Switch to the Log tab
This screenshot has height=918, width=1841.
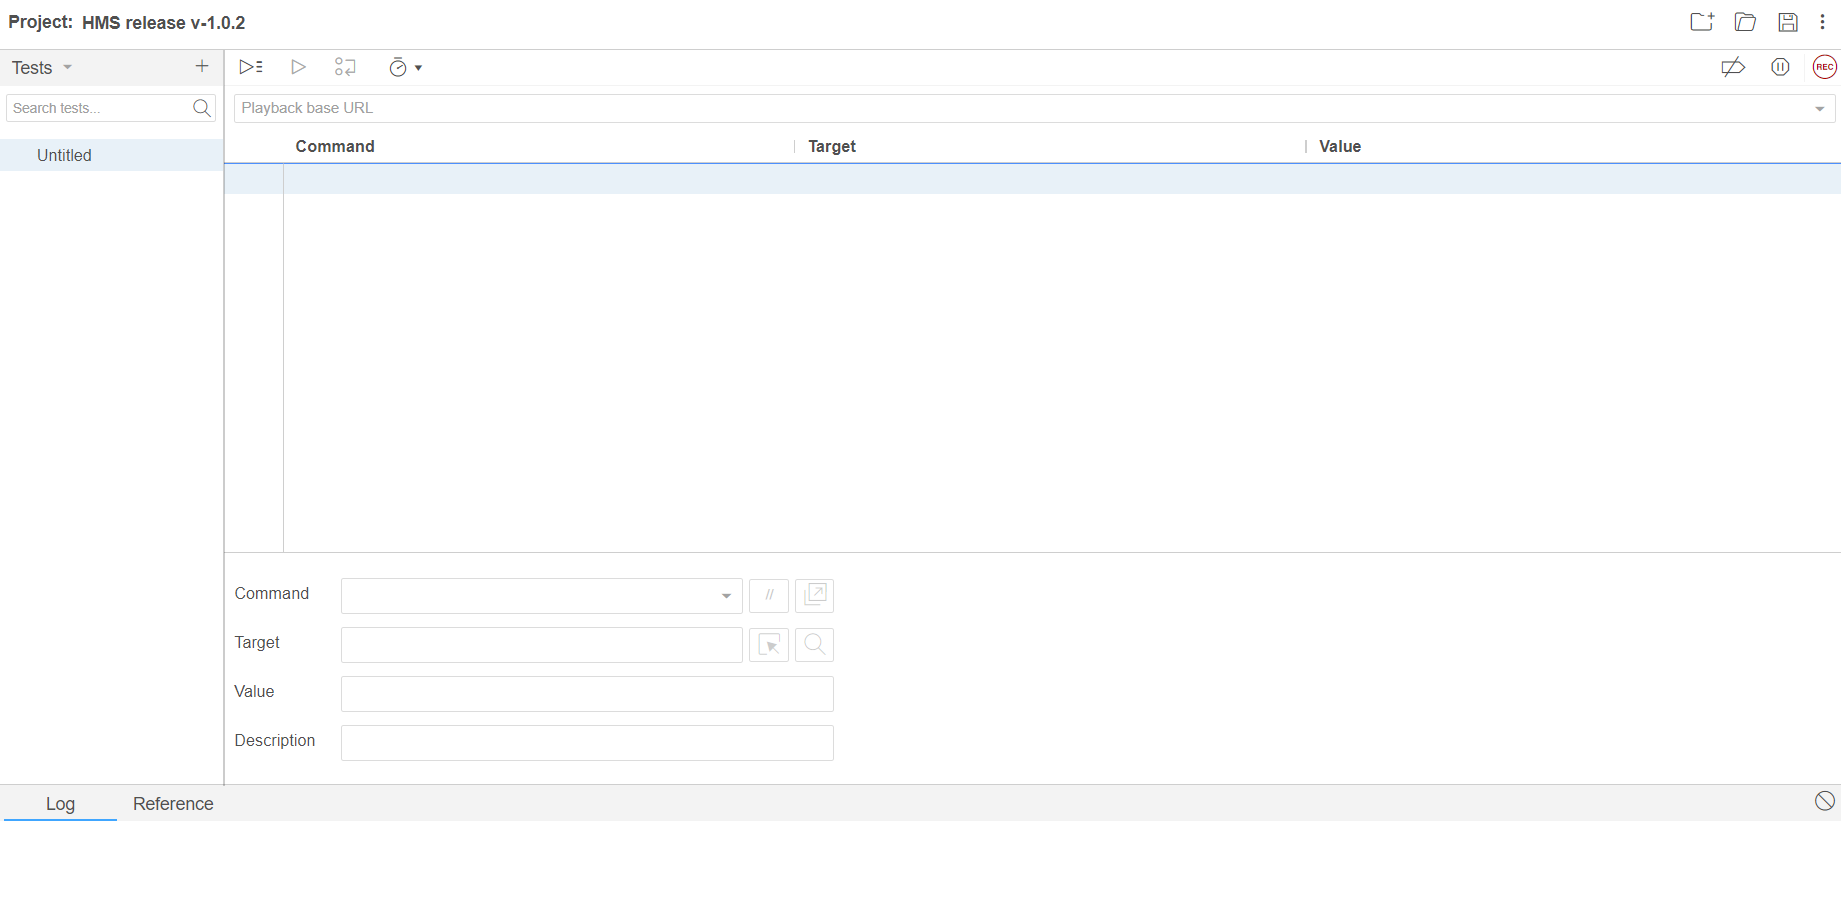pos(60,804)
